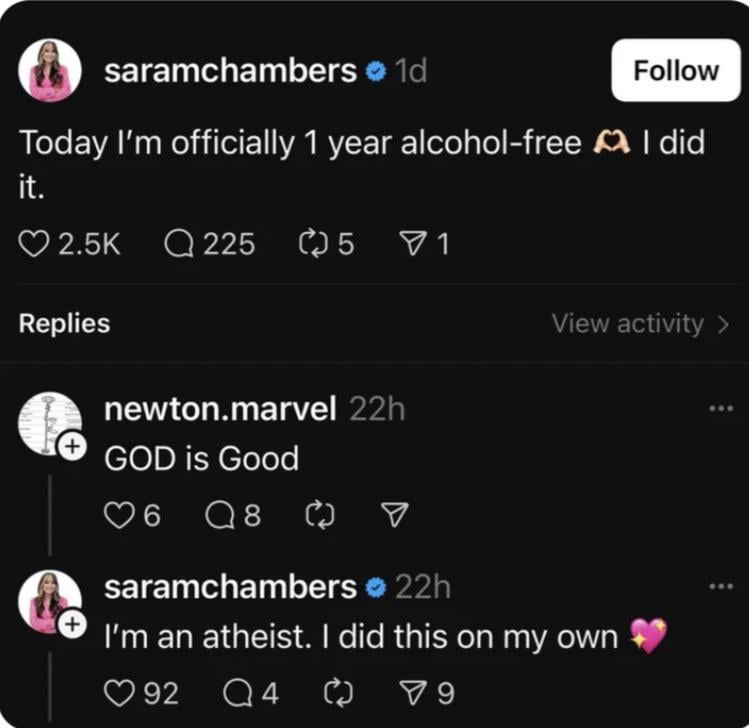Repost the 1 year alcohol-free post
The height and width of the screenshot is (728, 749).
point(312,243)
